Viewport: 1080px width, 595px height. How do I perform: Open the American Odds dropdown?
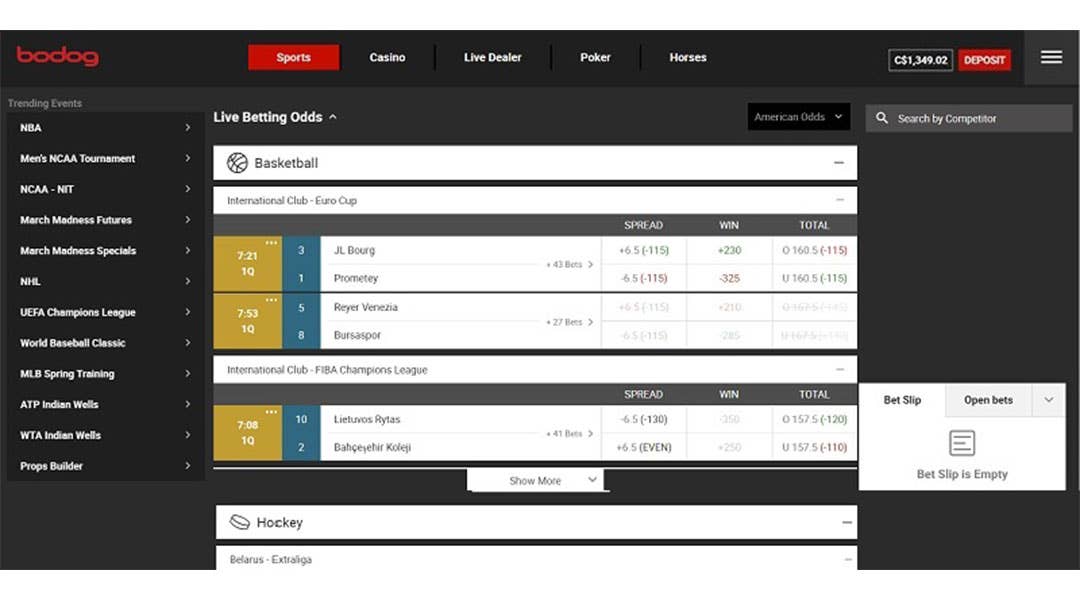[798, 117]
